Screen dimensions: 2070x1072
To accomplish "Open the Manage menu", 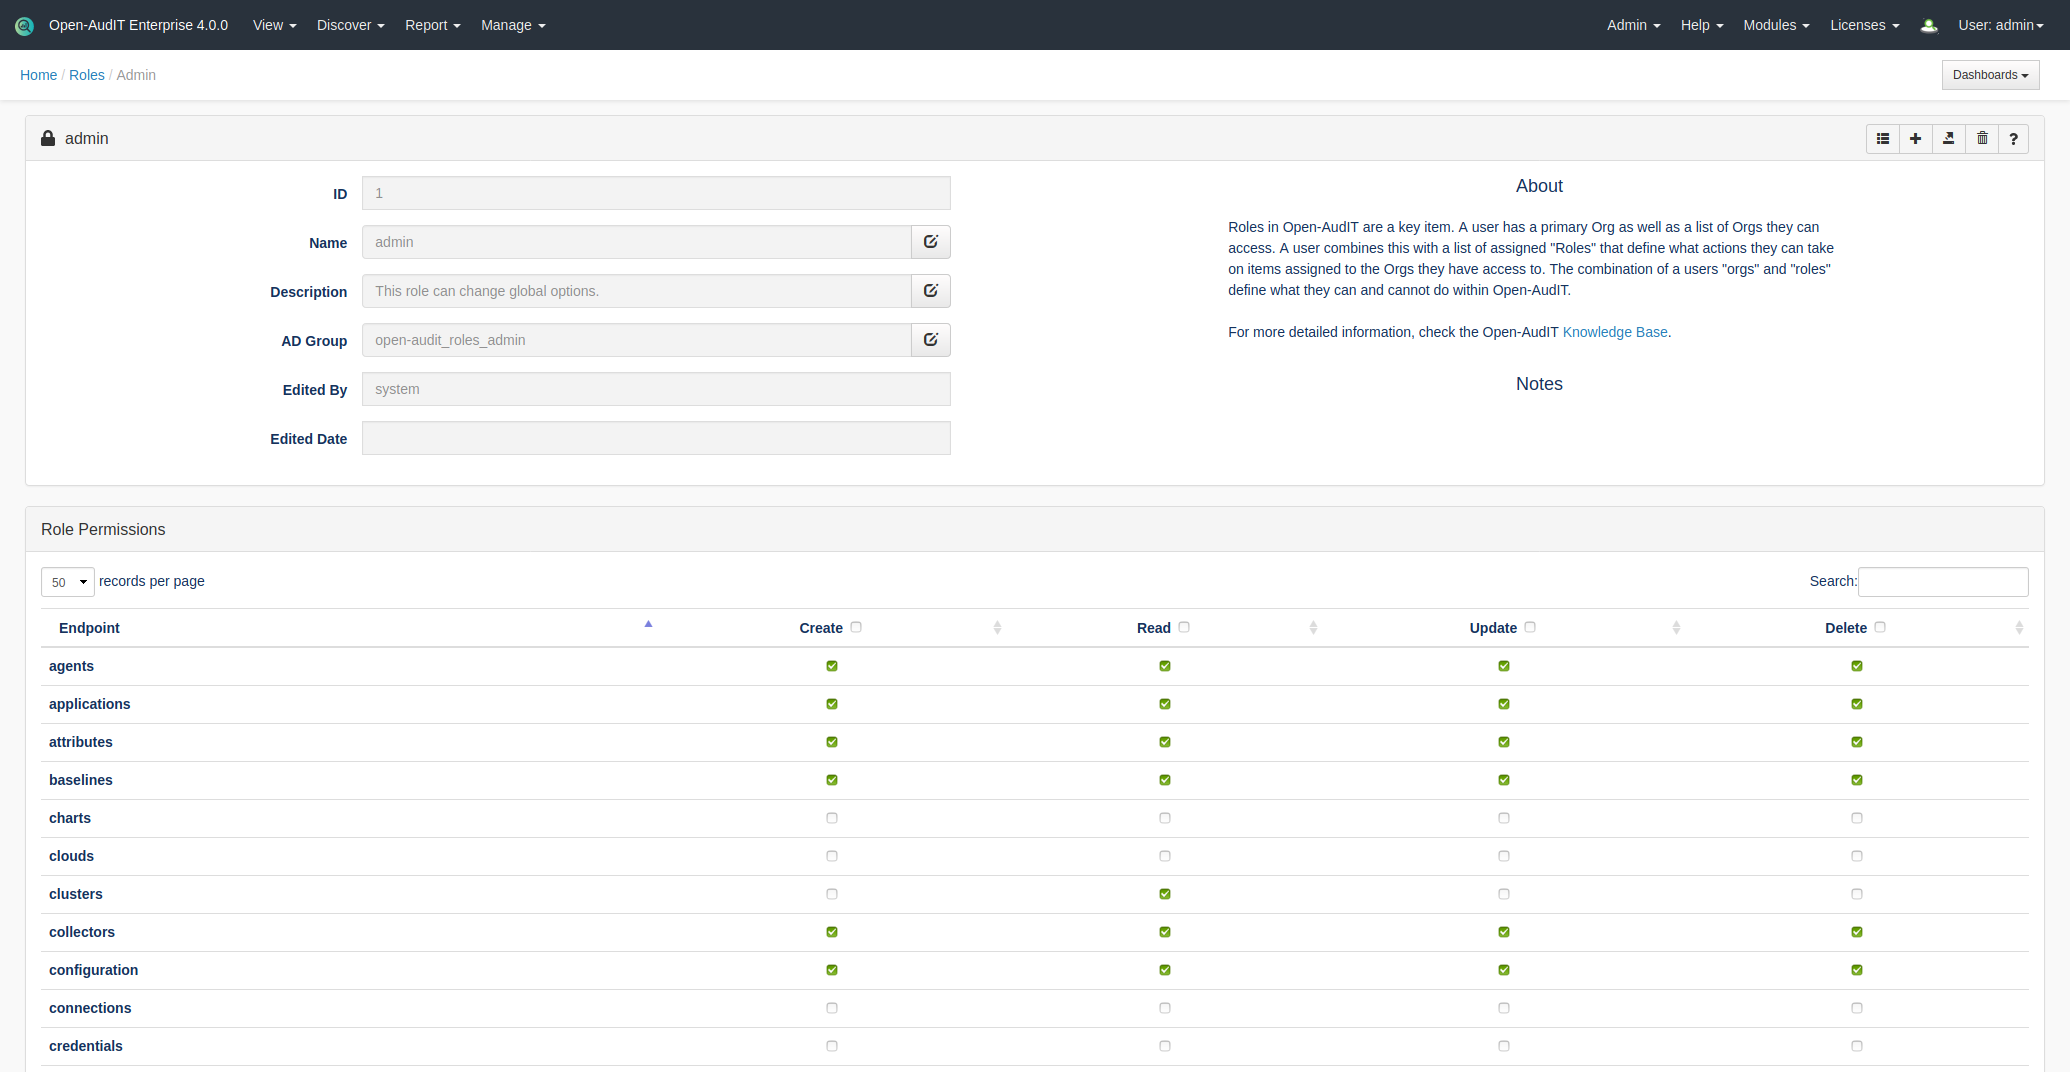I will pyautogui.click(x=513, y=25).
